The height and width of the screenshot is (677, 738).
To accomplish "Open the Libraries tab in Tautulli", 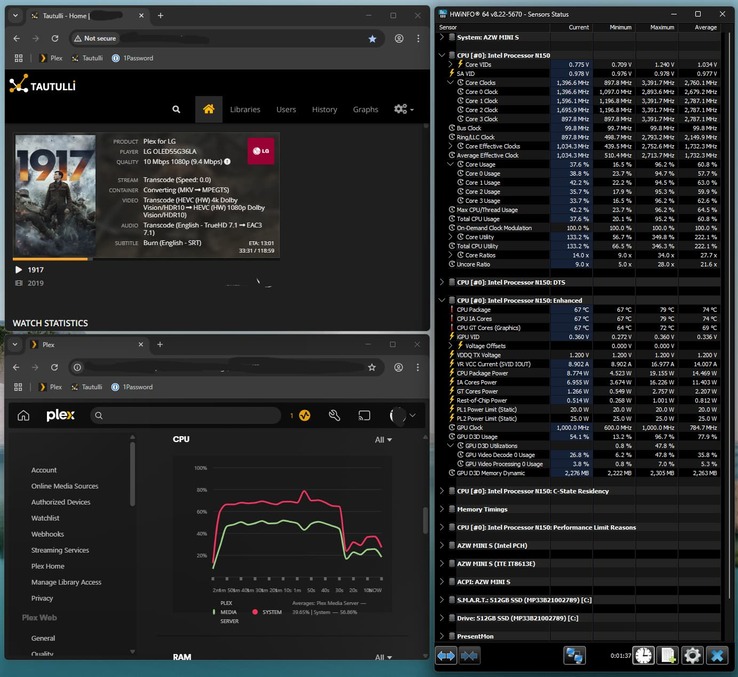I will pos(245,109).
